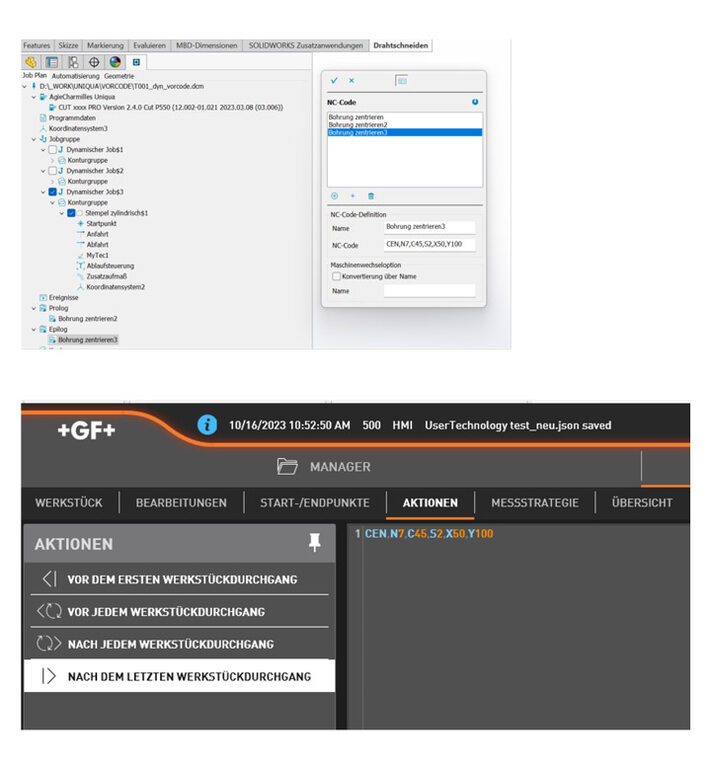
Task: Pin the Aktionen panel
Action: [315, 543]
